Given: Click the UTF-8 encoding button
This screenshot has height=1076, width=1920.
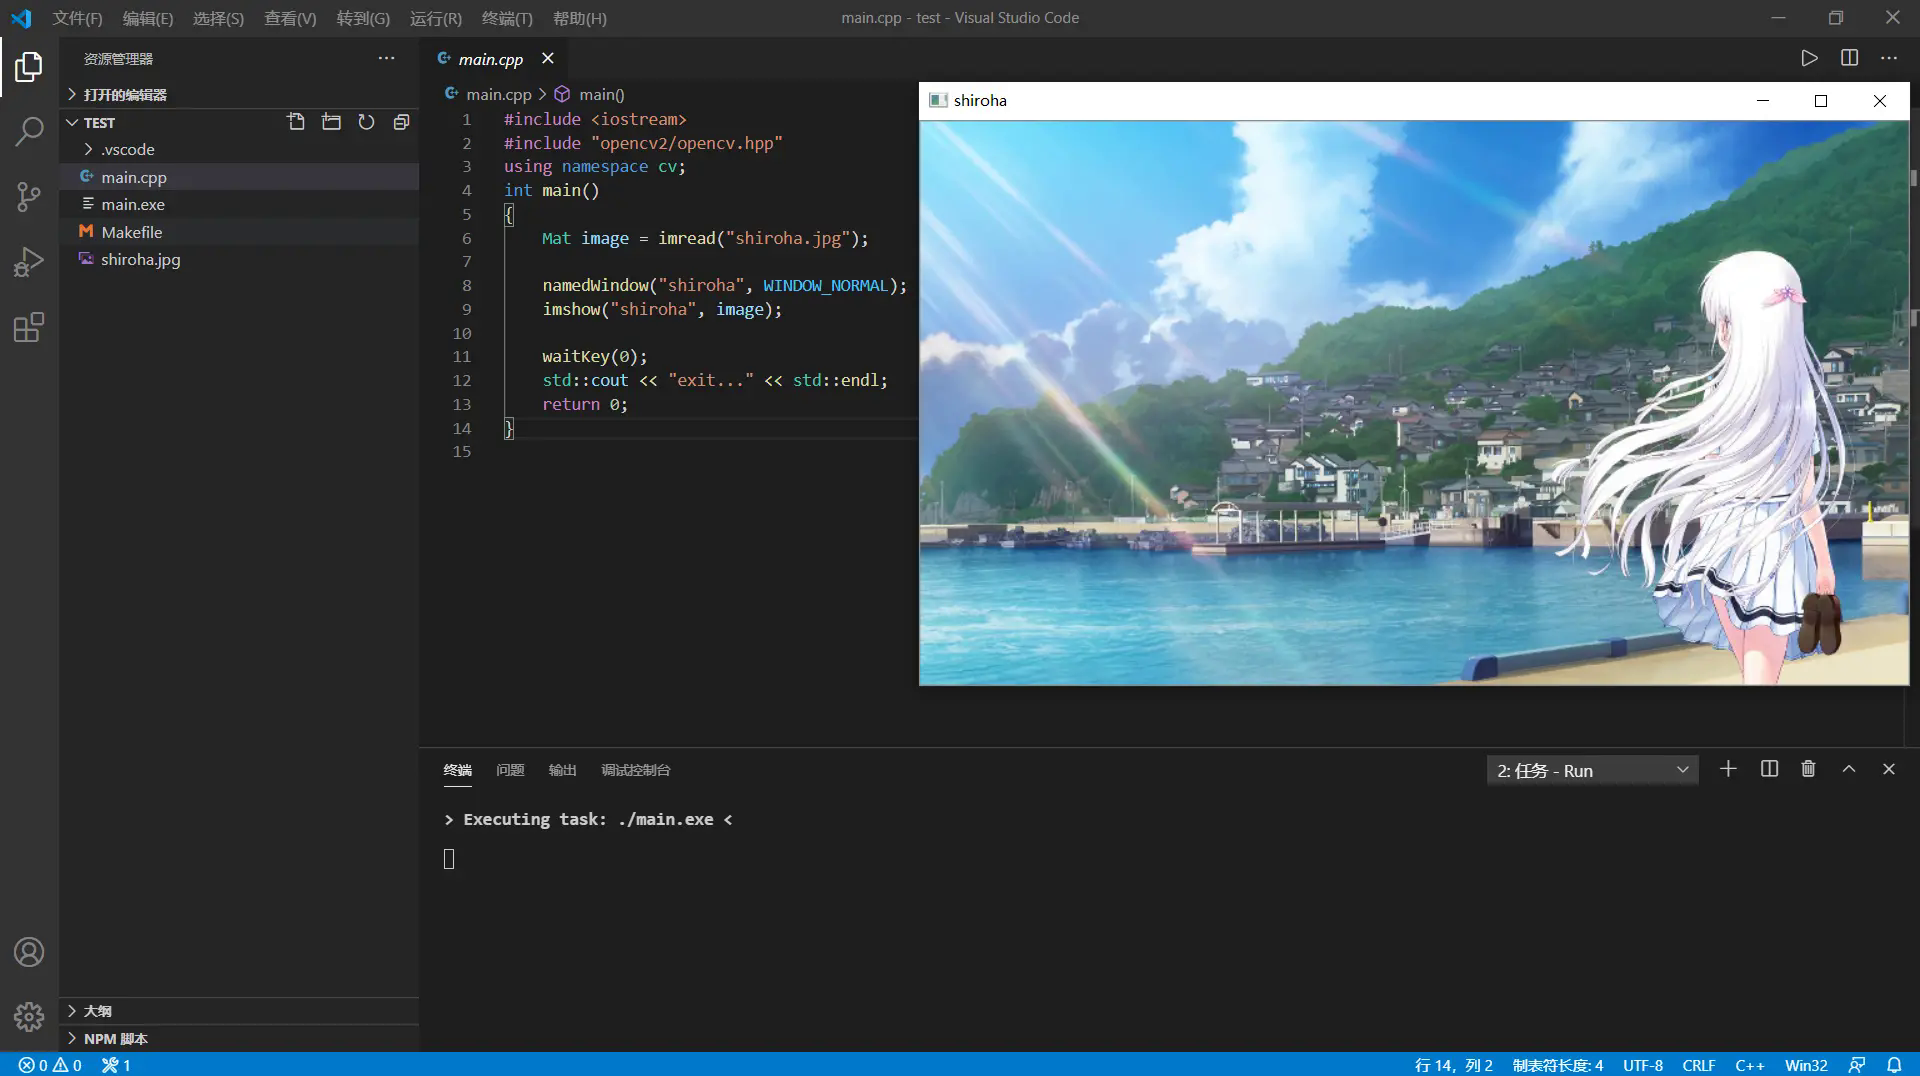Looking at the screenshot, I should click(1642, 1065).
